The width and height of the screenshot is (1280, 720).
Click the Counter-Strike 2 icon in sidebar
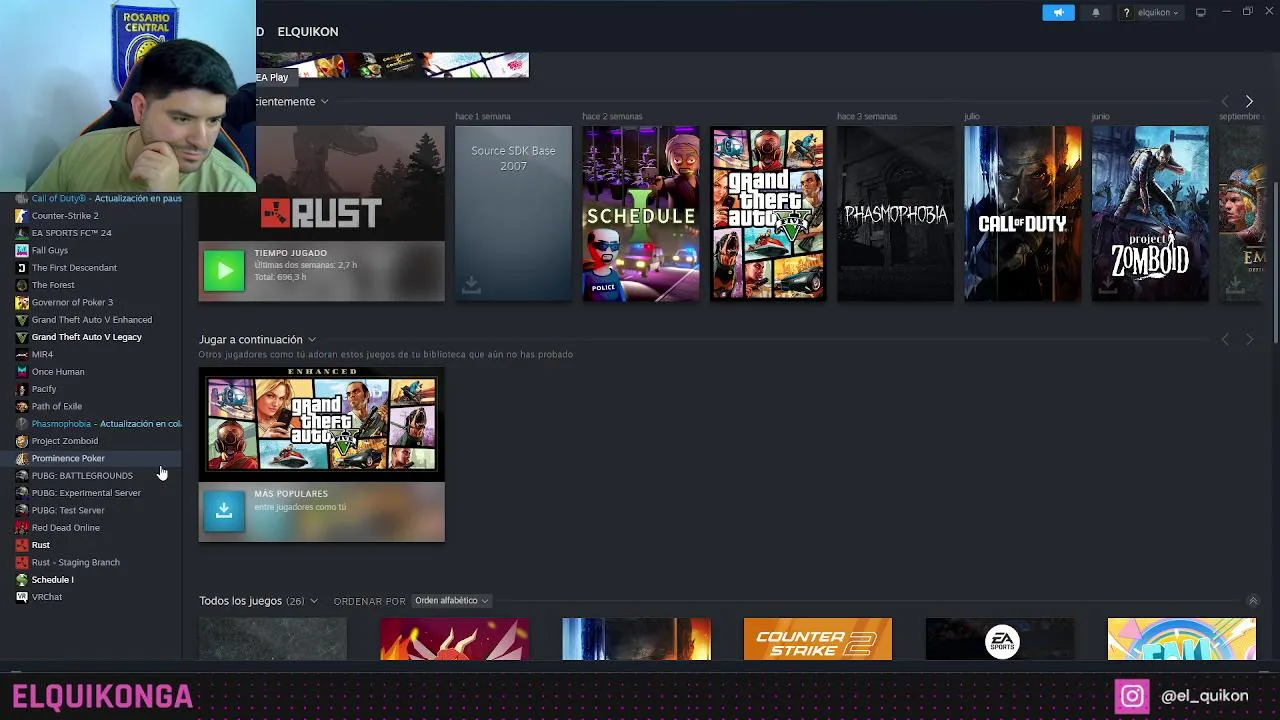tap(22, 216)
